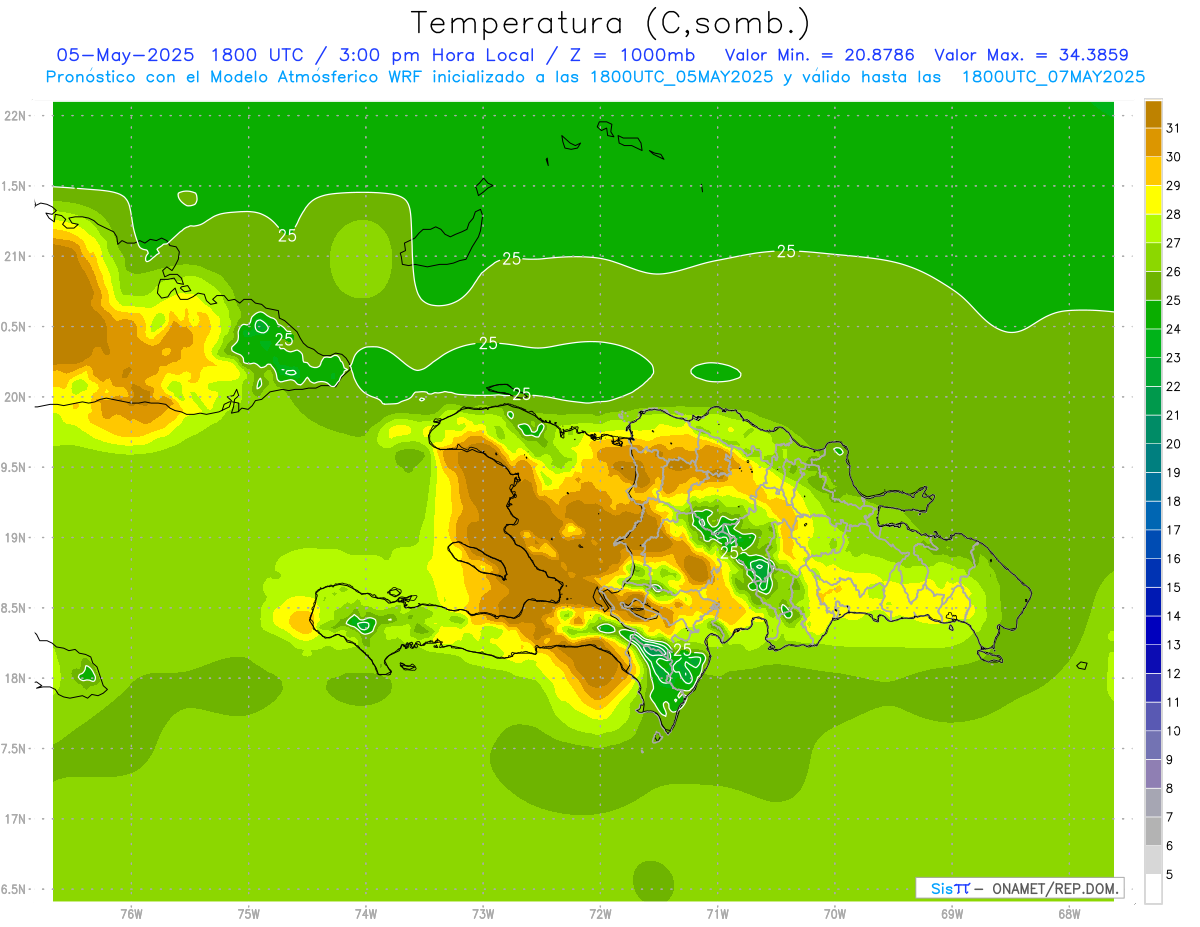Click the legend band between 26 and 27

click(x=1153, y=258)
